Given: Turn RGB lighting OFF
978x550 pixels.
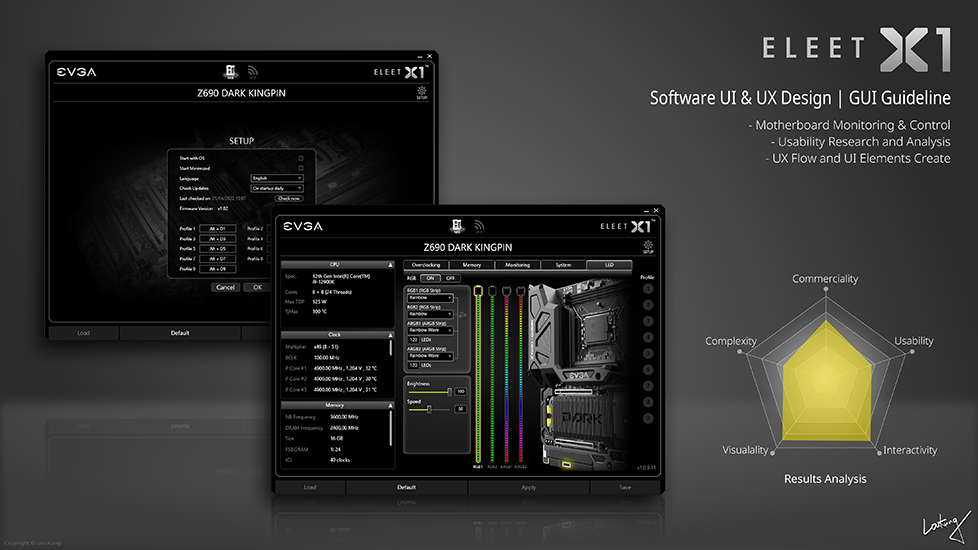Looking at the screenshot, I should 450,278.
